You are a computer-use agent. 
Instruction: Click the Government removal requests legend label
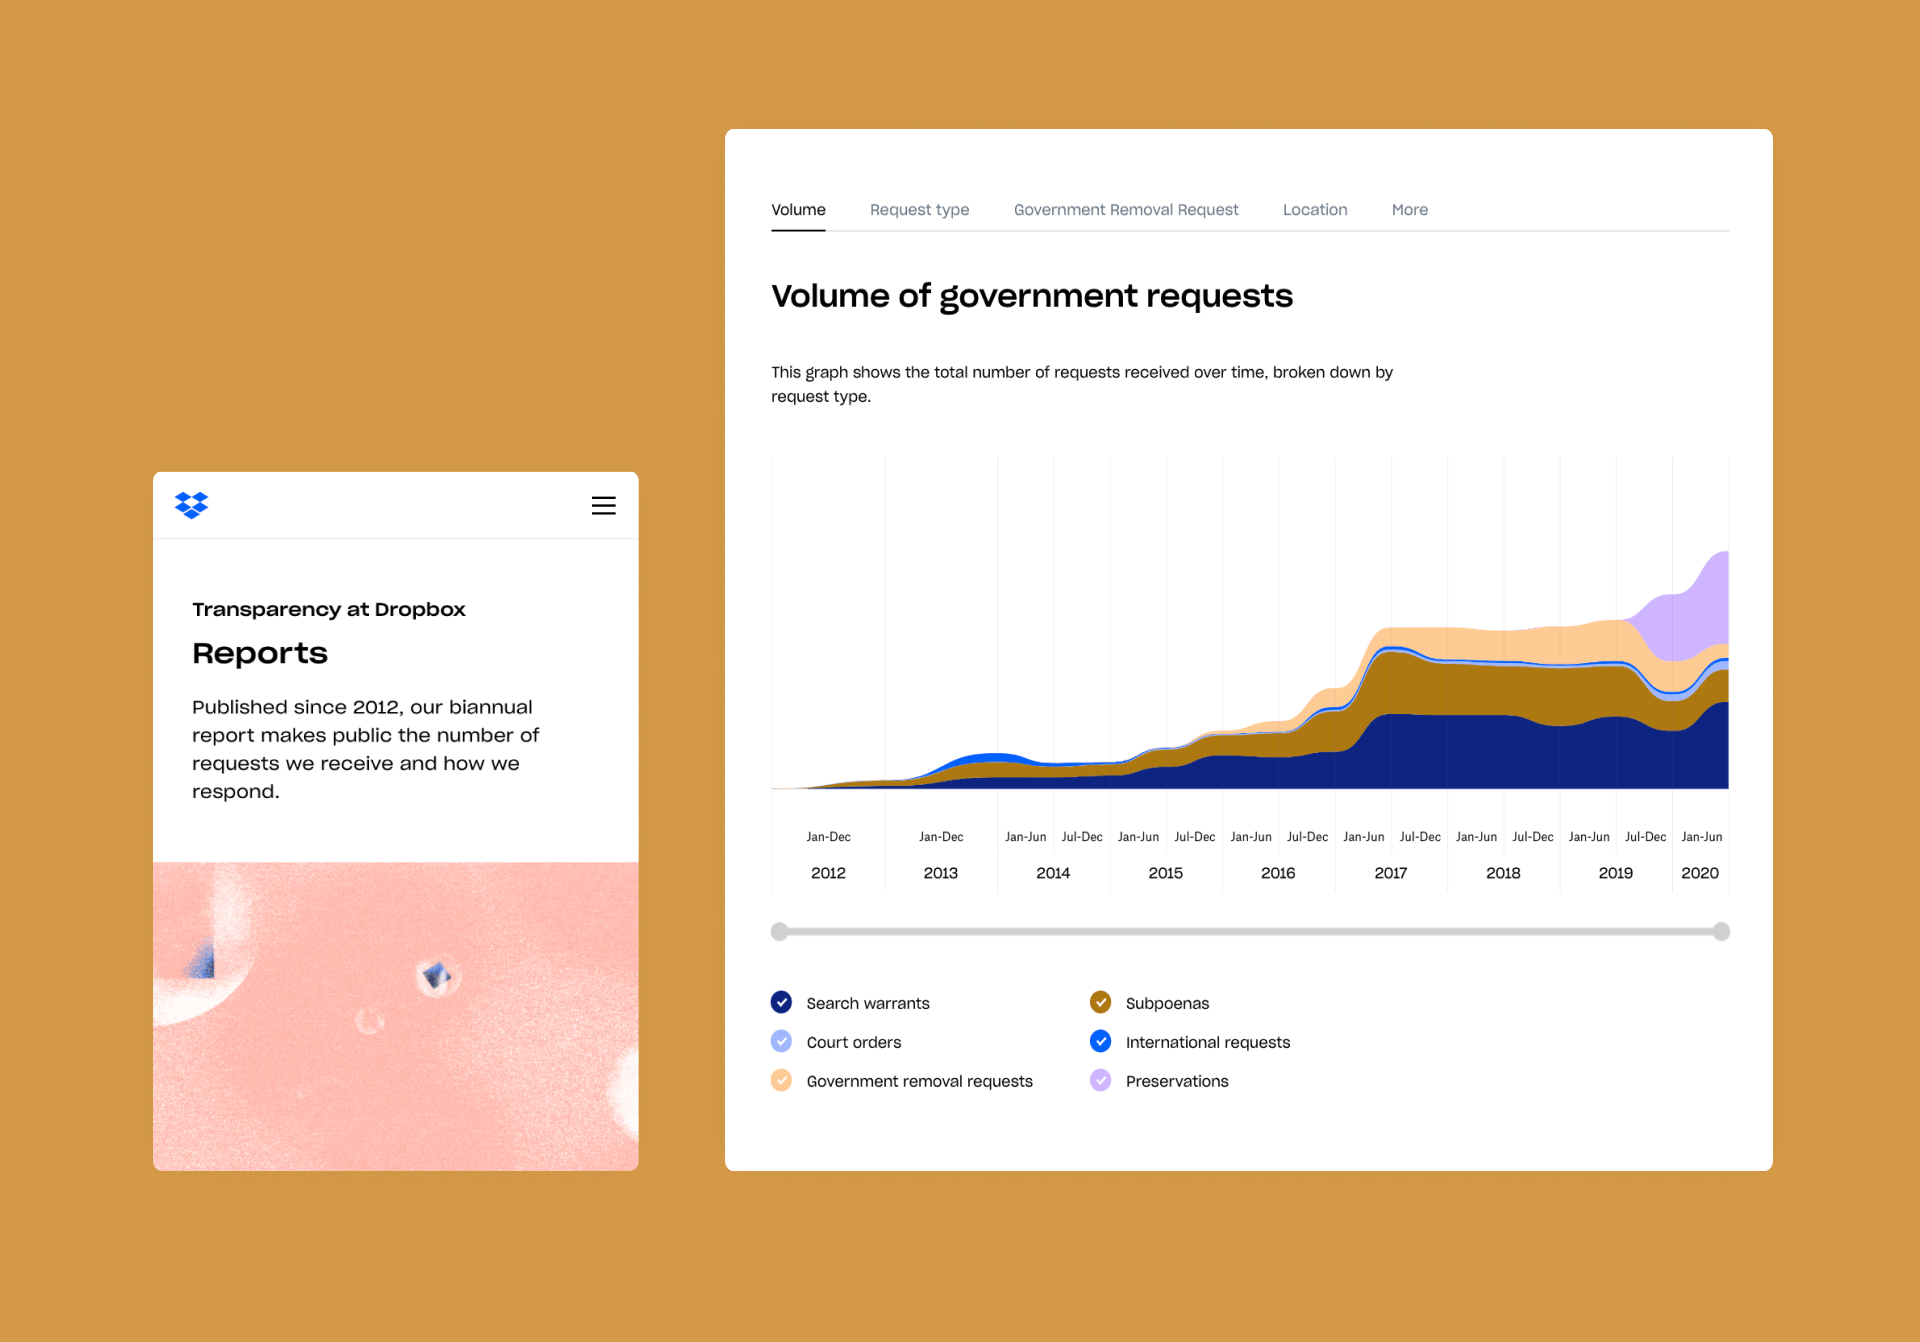[919, 1081]
